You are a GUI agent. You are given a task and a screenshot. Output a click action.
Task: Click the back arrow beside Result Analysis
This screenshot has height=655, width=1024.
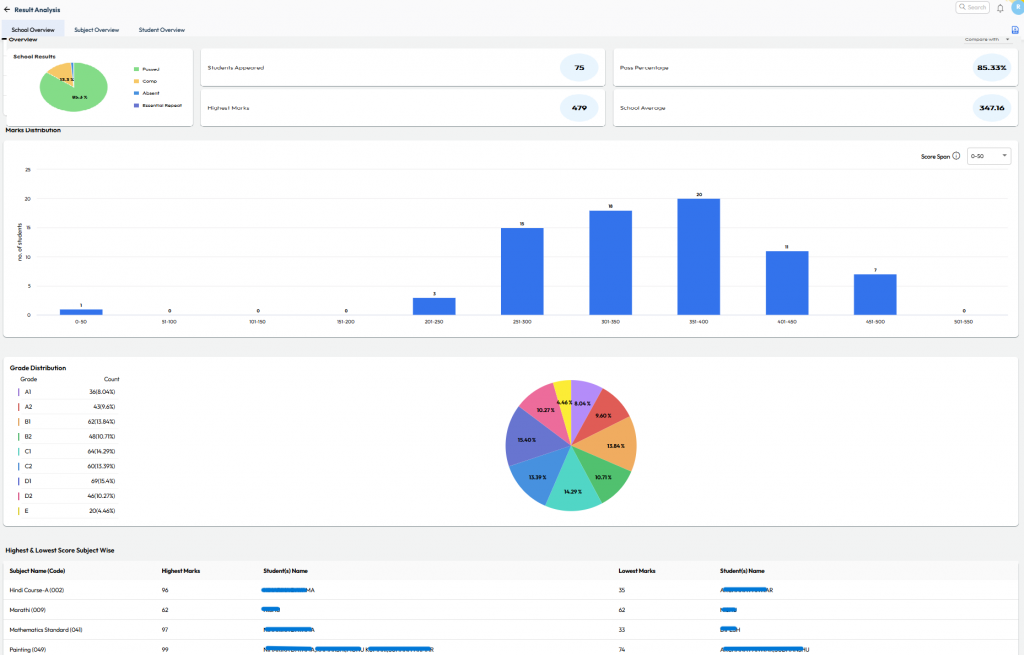tap(7, 9)
